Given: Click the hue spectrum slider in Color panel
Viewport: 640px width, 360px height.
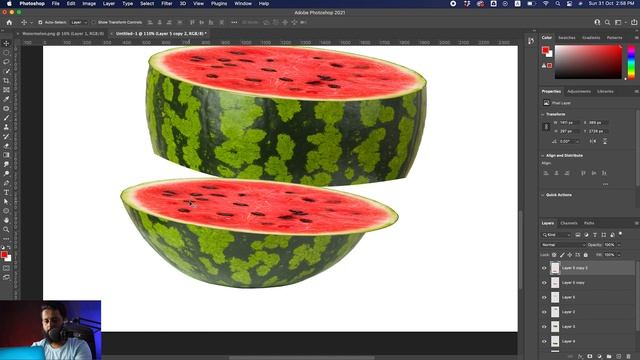Looking at the screenshot, I should pyautogui.click(x=631, y=62).
